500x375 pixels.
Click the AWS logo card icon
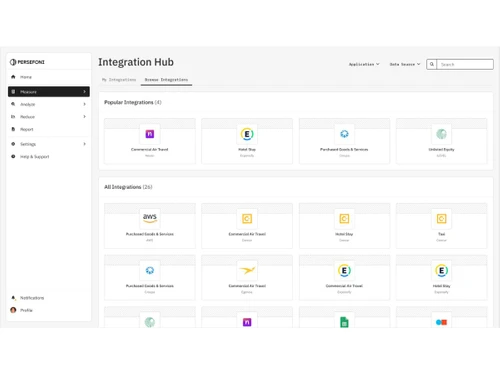[150, 219]
